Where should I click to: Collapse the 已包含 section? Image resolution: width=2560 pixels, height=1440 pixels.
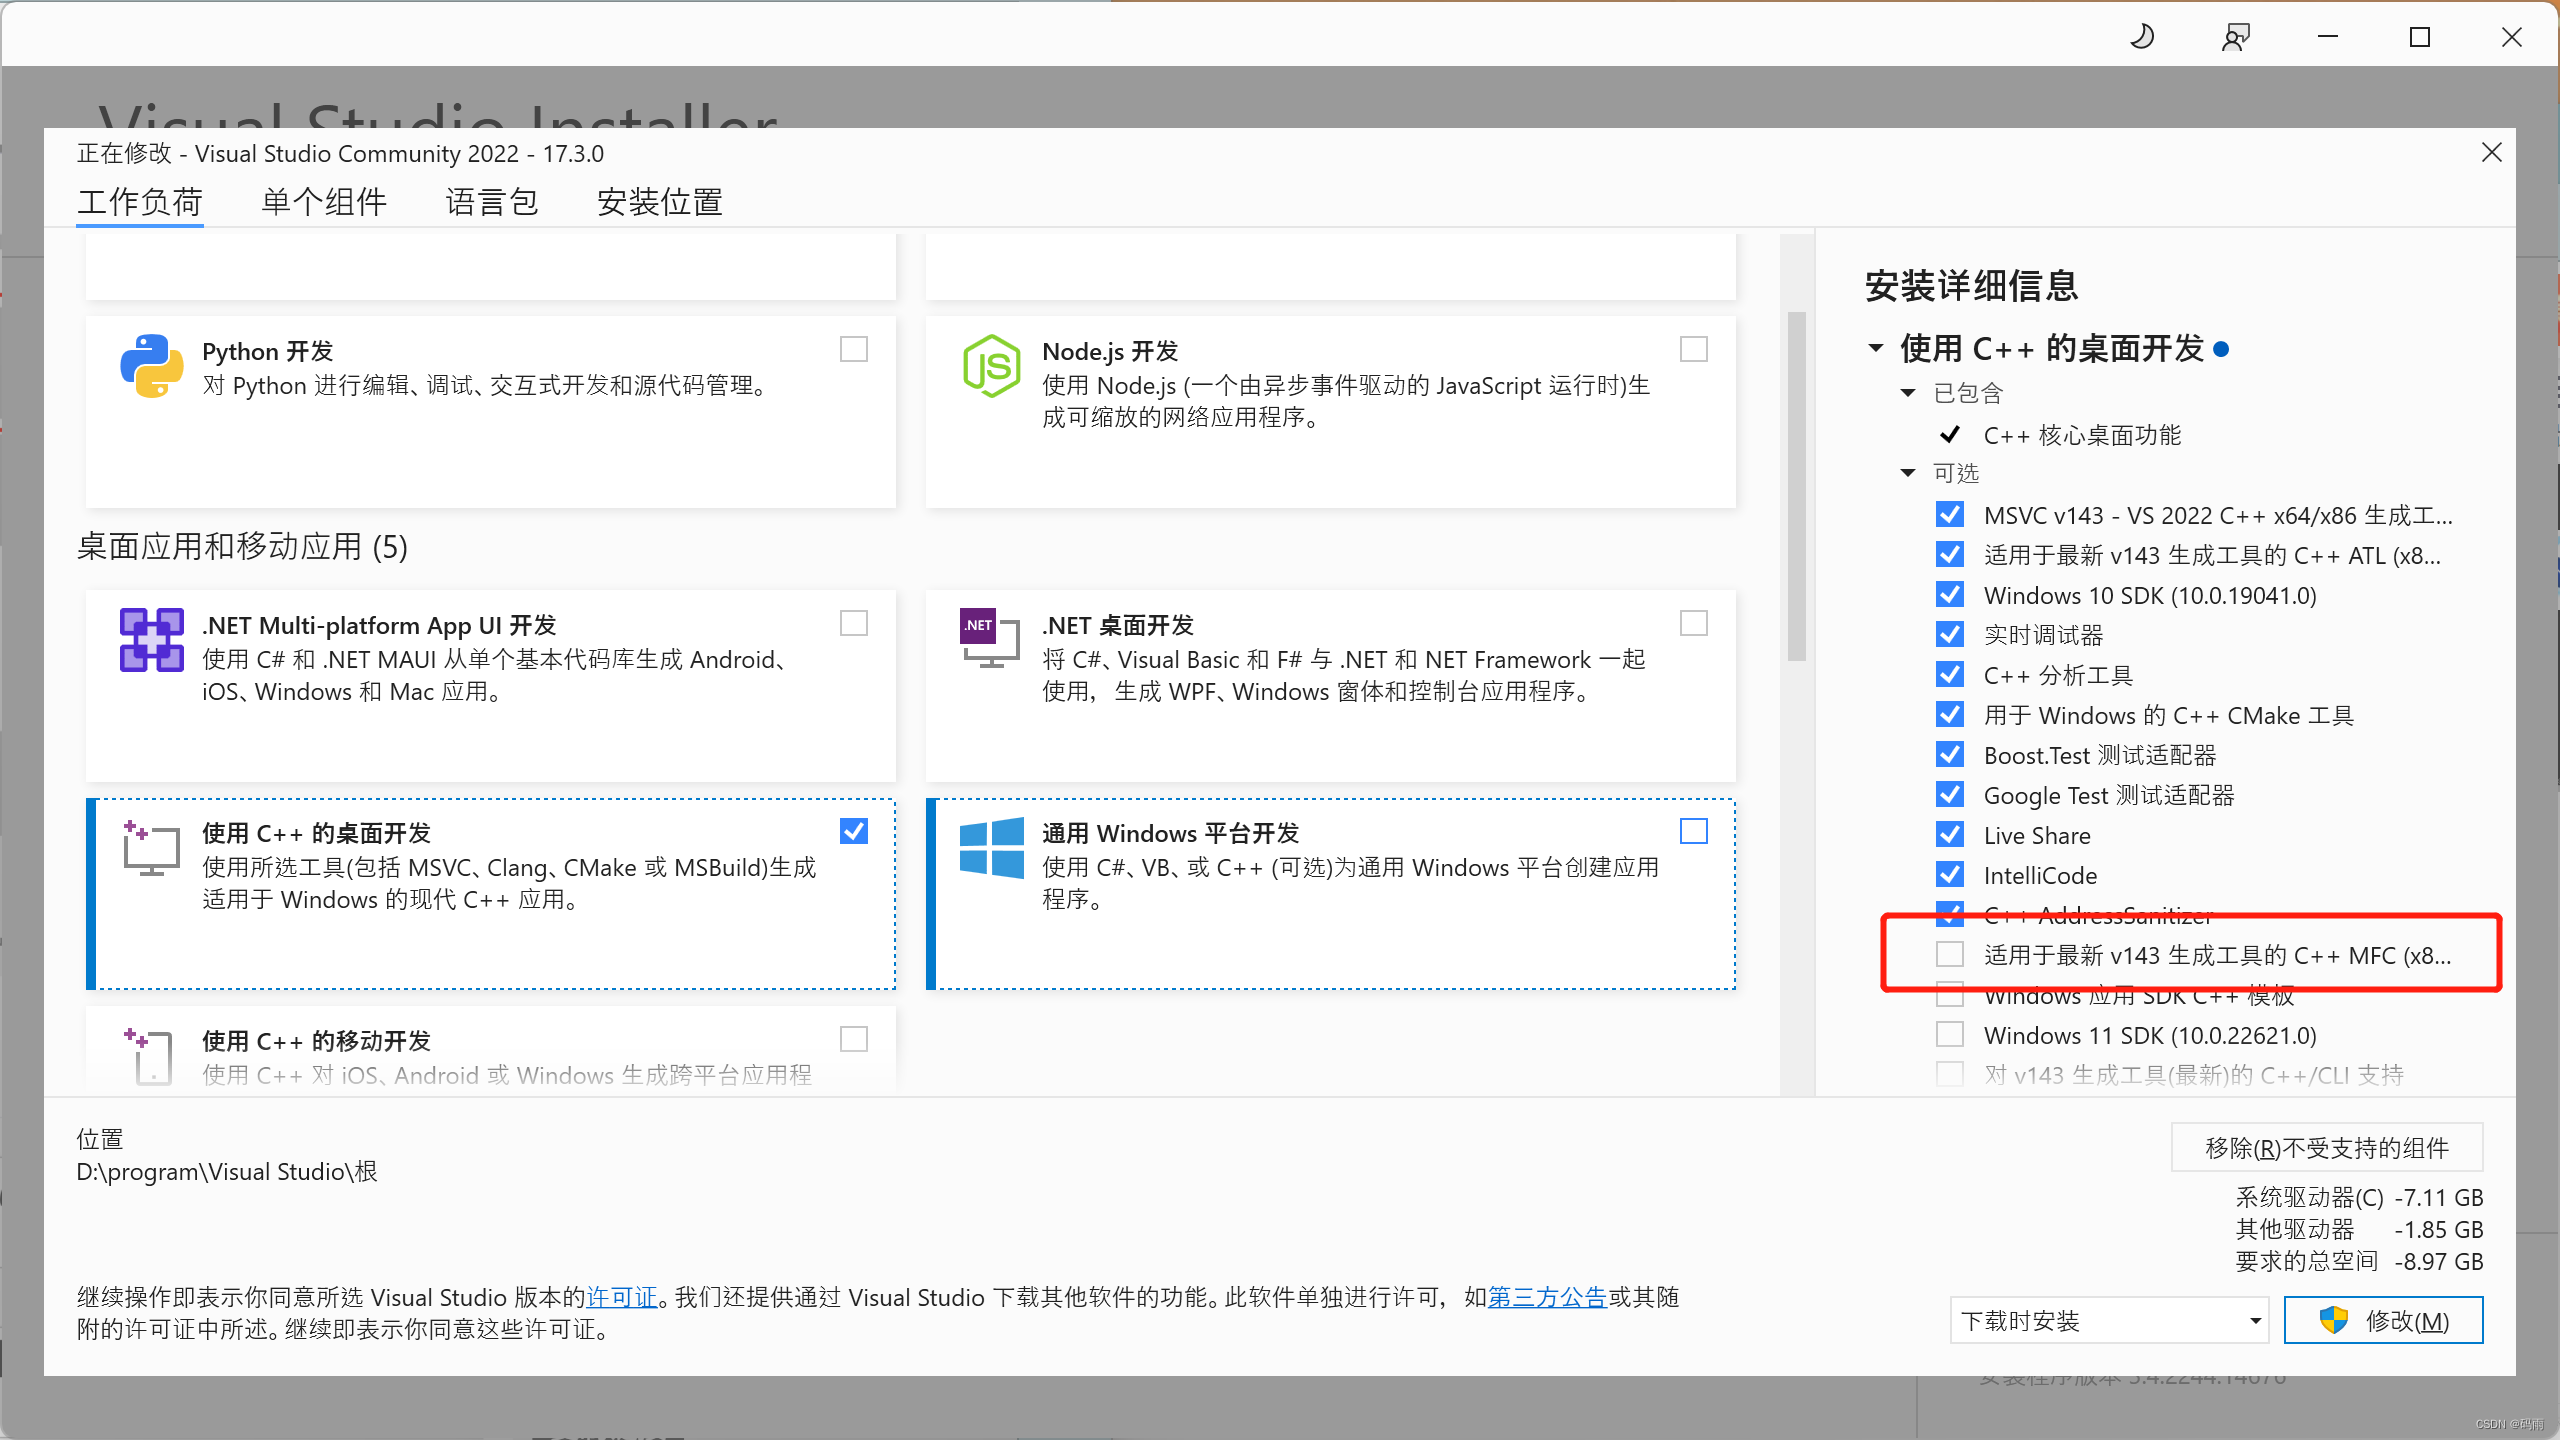point(1908,392)
